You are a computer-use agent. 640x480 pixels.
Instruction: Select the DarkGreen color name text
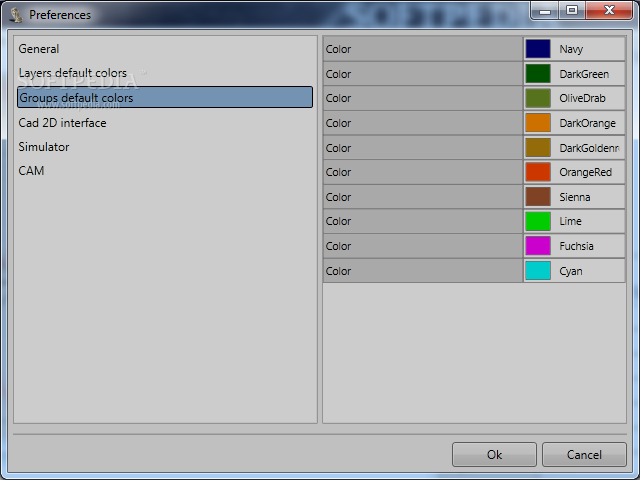coord(584,74)
